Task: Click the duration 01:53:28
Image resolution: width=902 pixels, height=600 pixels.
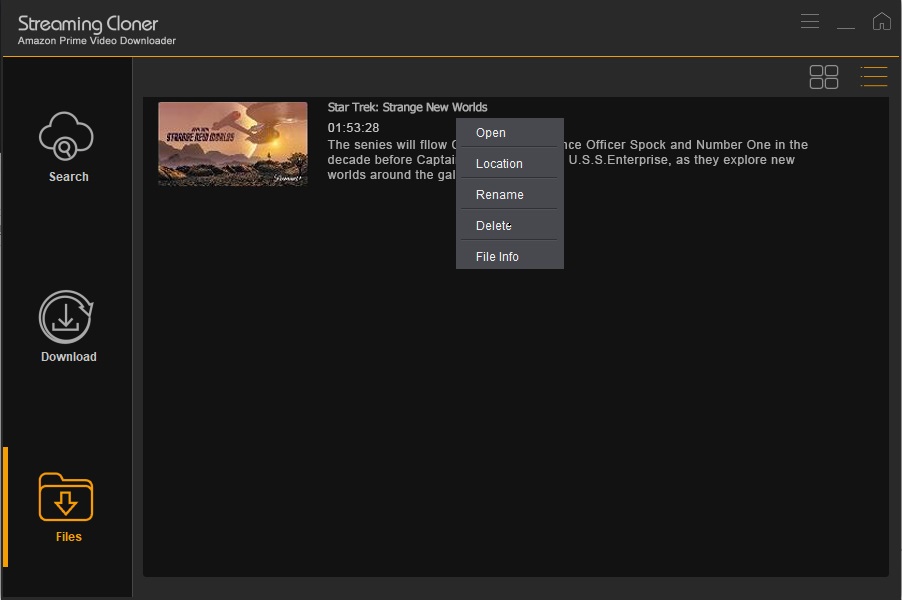Action: coord(353,128)
